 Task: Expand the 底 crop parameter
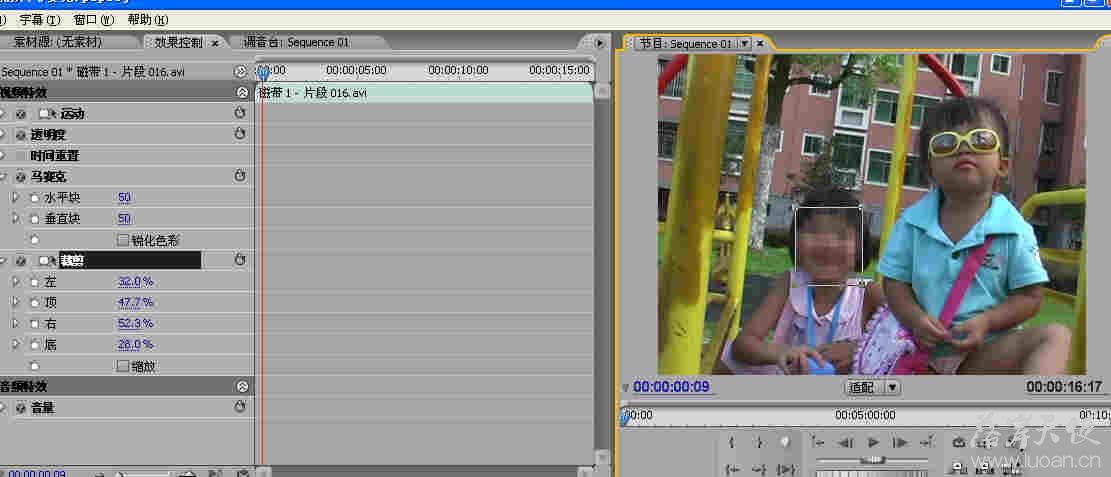tap(16, 345)
